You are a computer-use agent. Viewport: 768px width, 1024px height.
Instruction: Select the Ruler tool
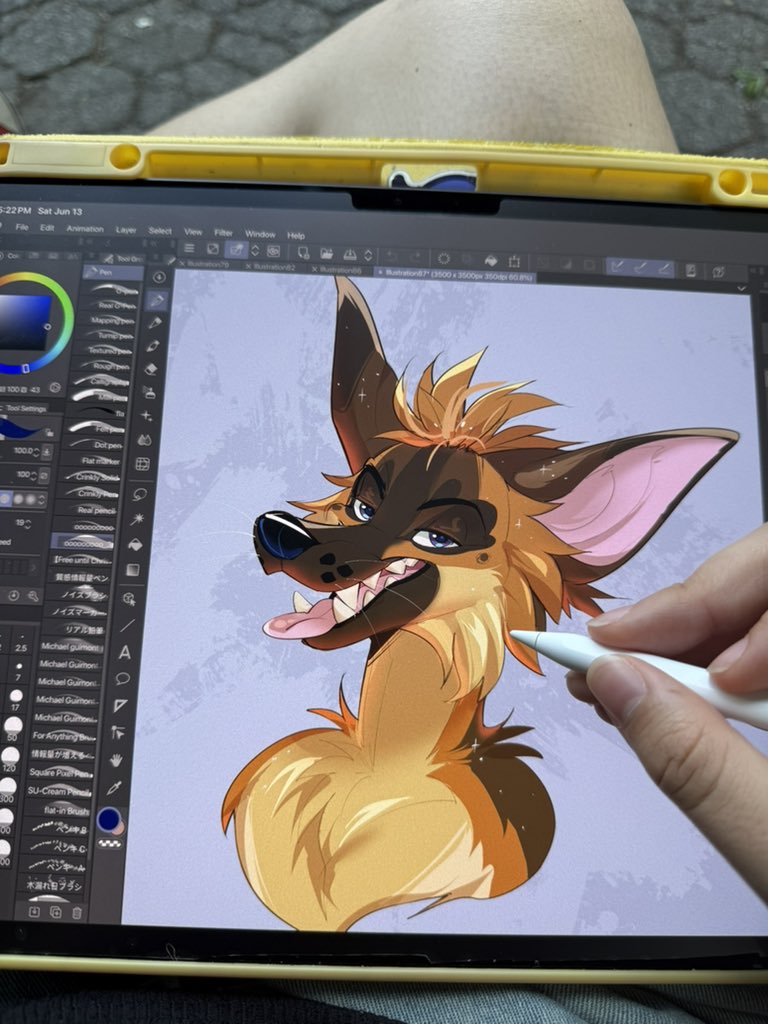coord(120,705)
